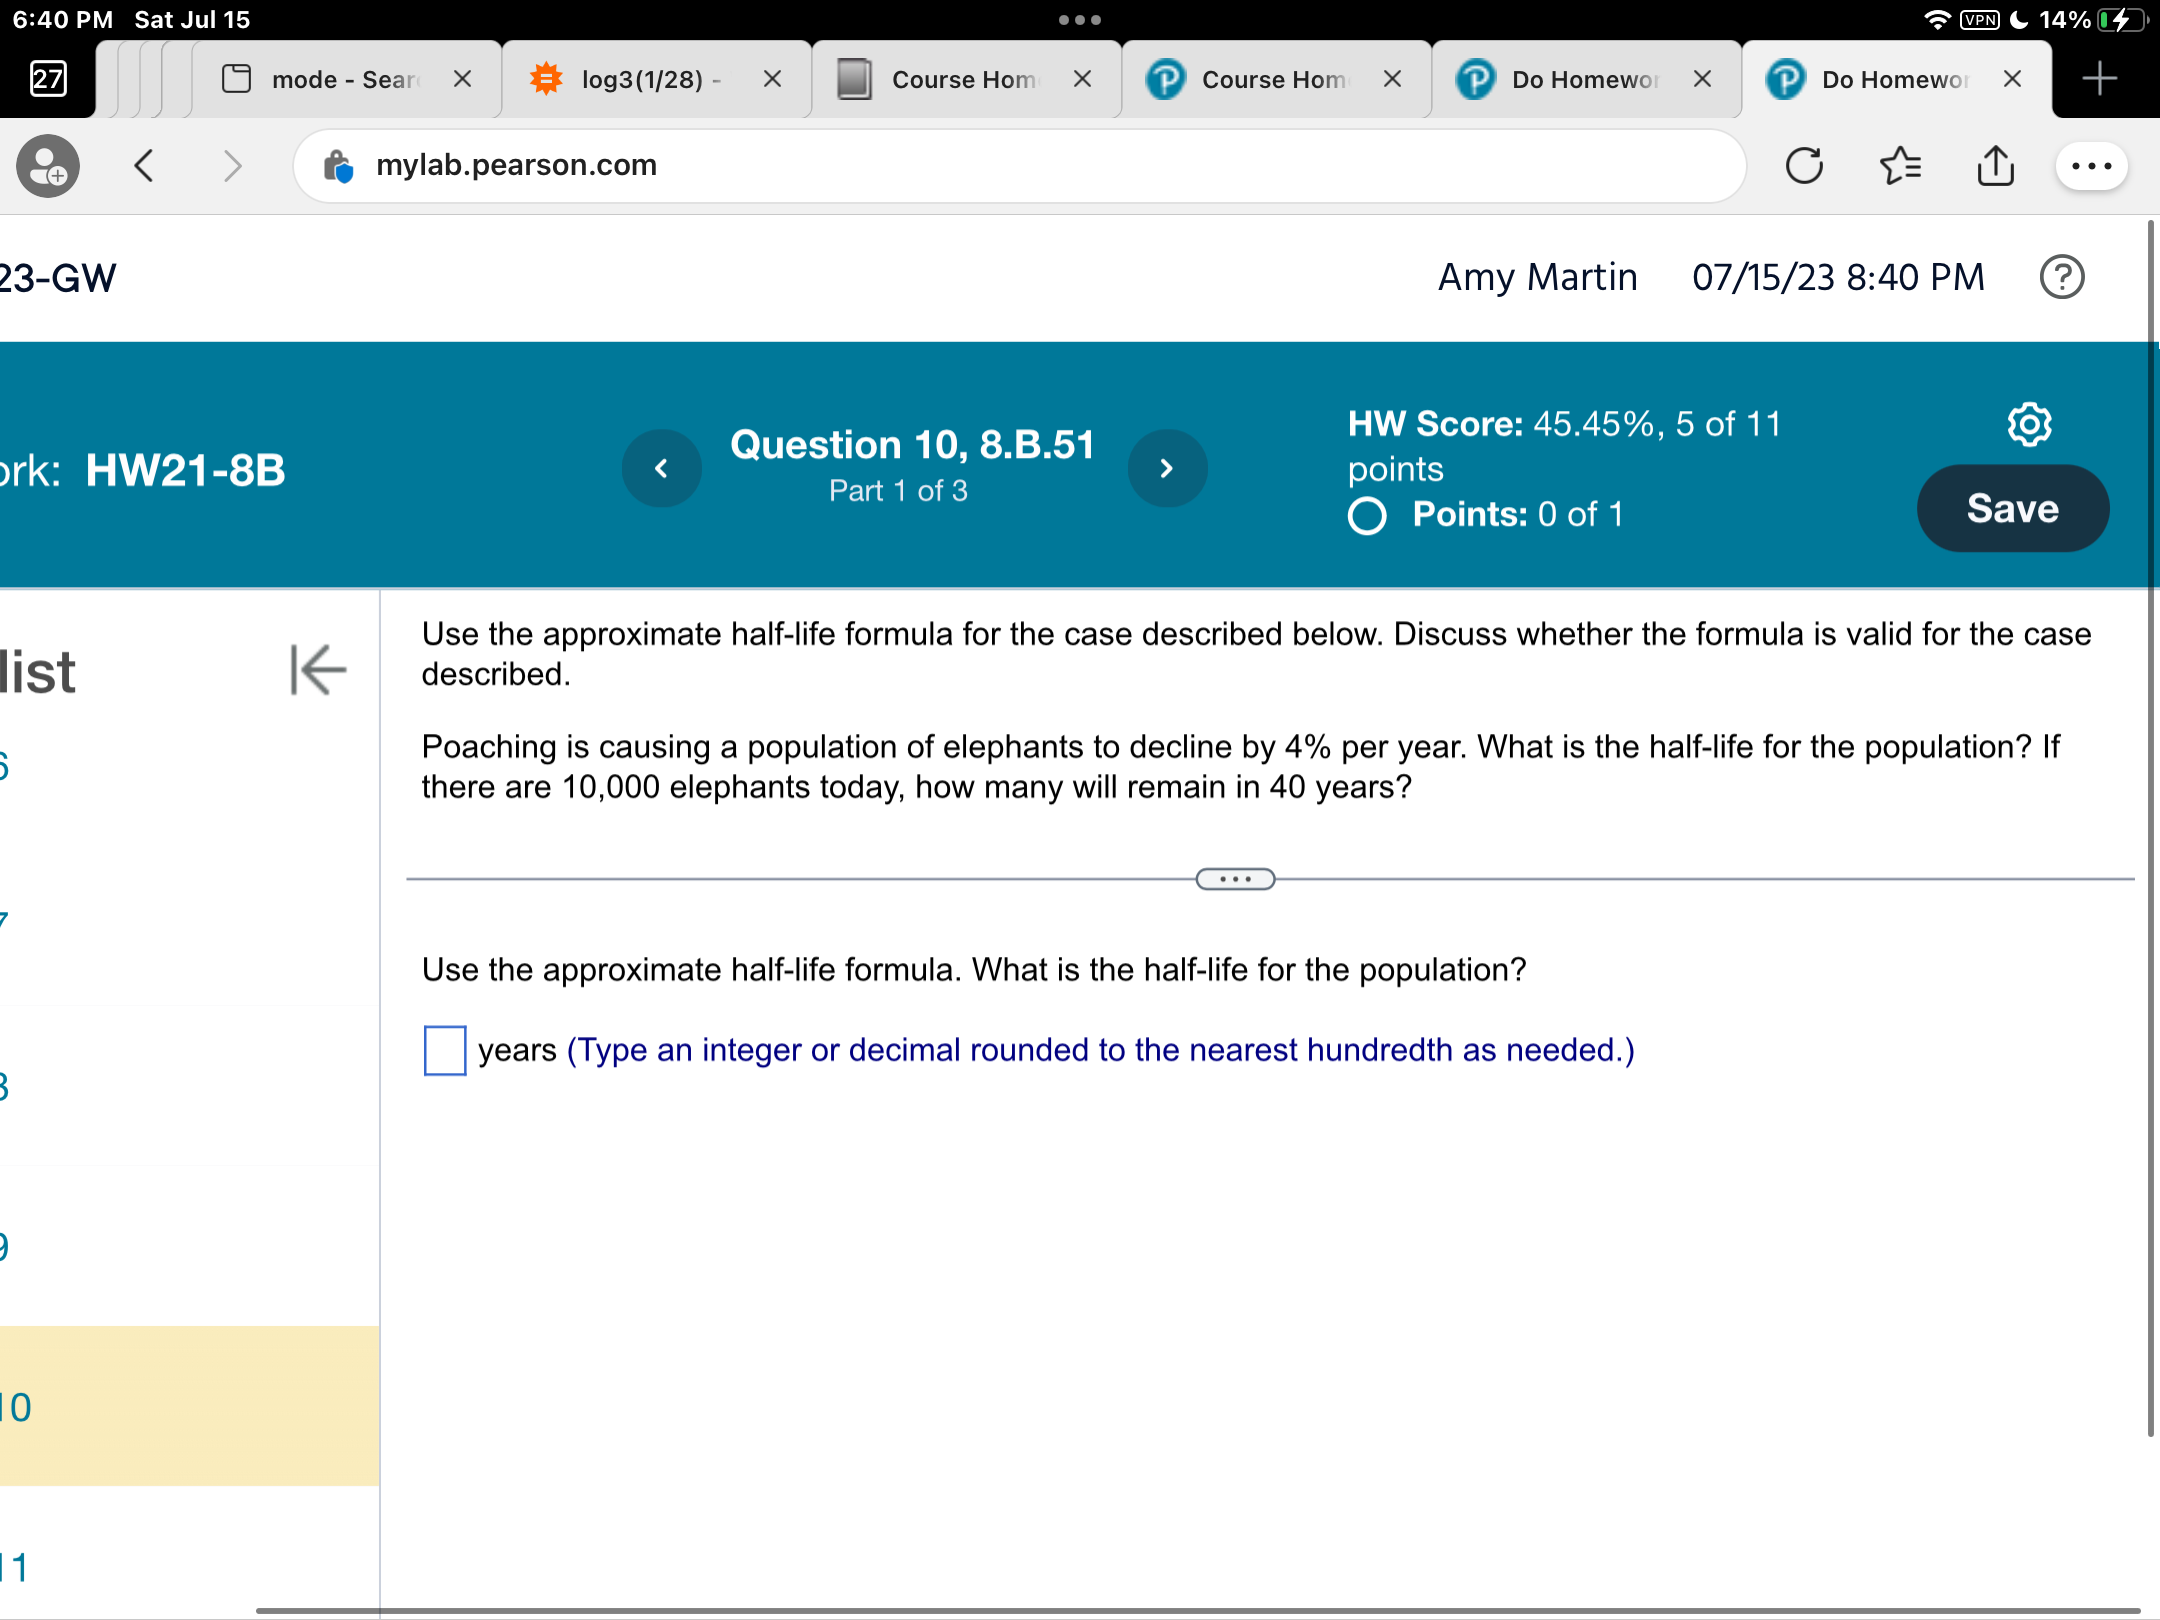Go to the previous question arrow

[x=661, y=468]
